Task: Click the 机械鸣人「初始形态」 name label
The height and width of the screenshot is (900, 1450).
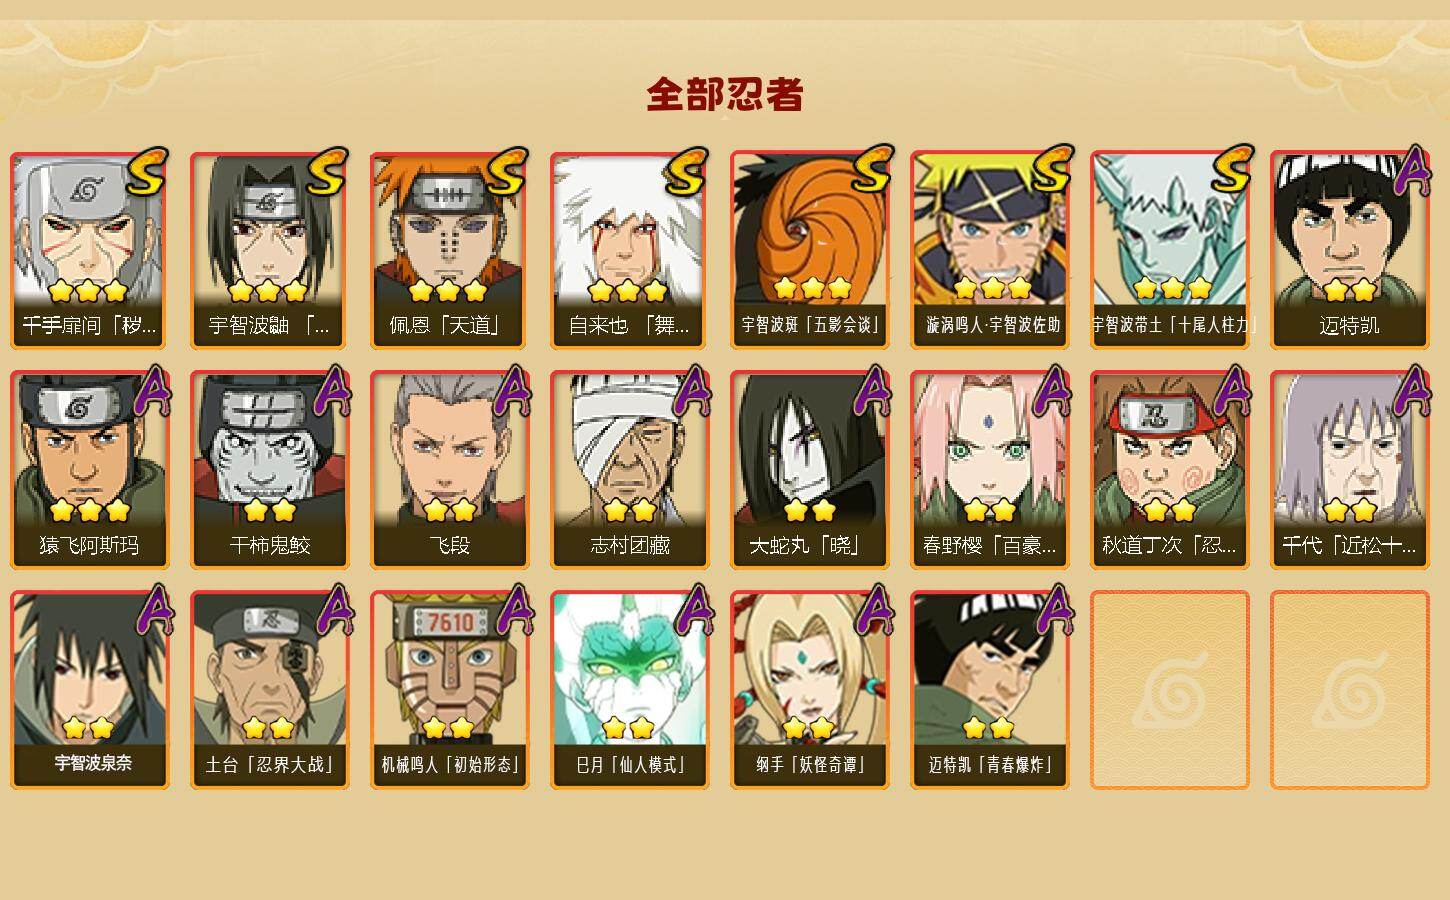Action: click(x=449, y=765)
